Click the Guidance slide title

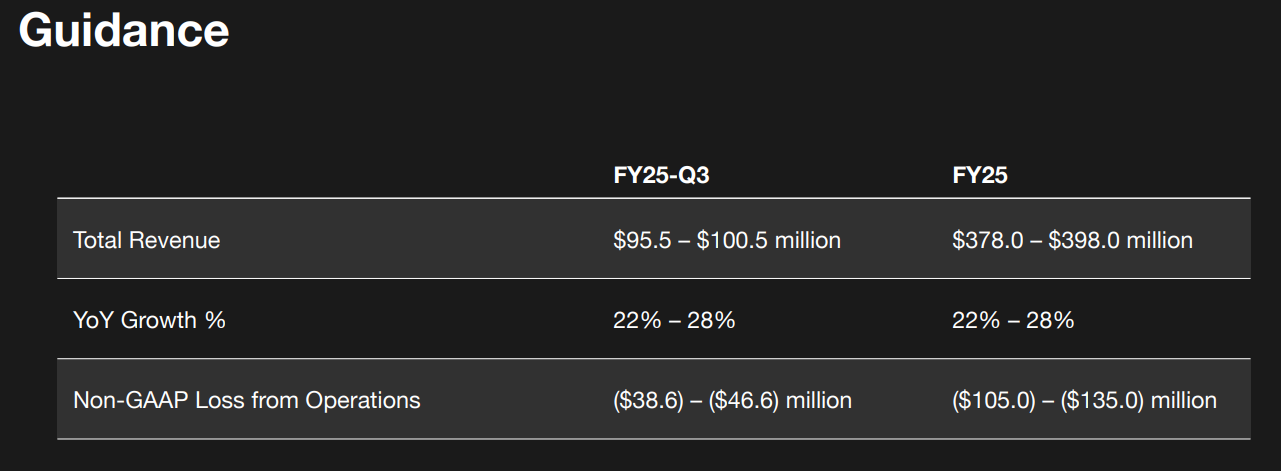click(x=124, y=30)
